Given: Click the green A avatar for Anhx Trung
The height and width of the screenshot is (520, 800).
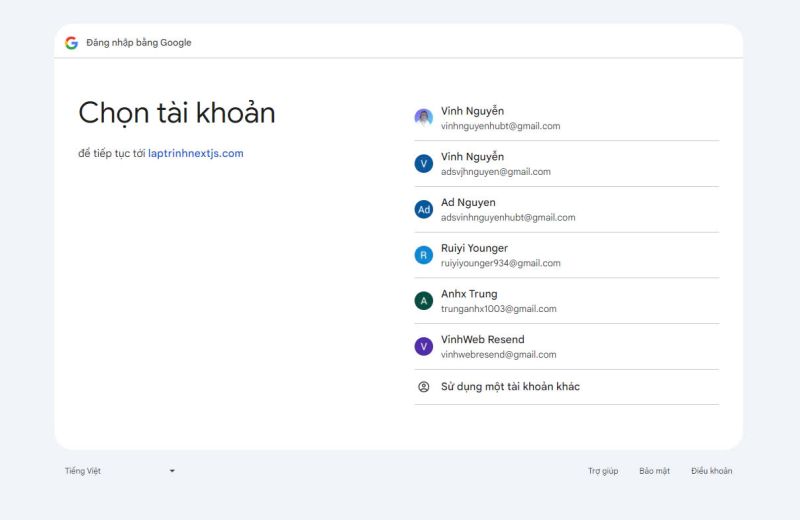Looking at the screenshot, I should [423, 301].
